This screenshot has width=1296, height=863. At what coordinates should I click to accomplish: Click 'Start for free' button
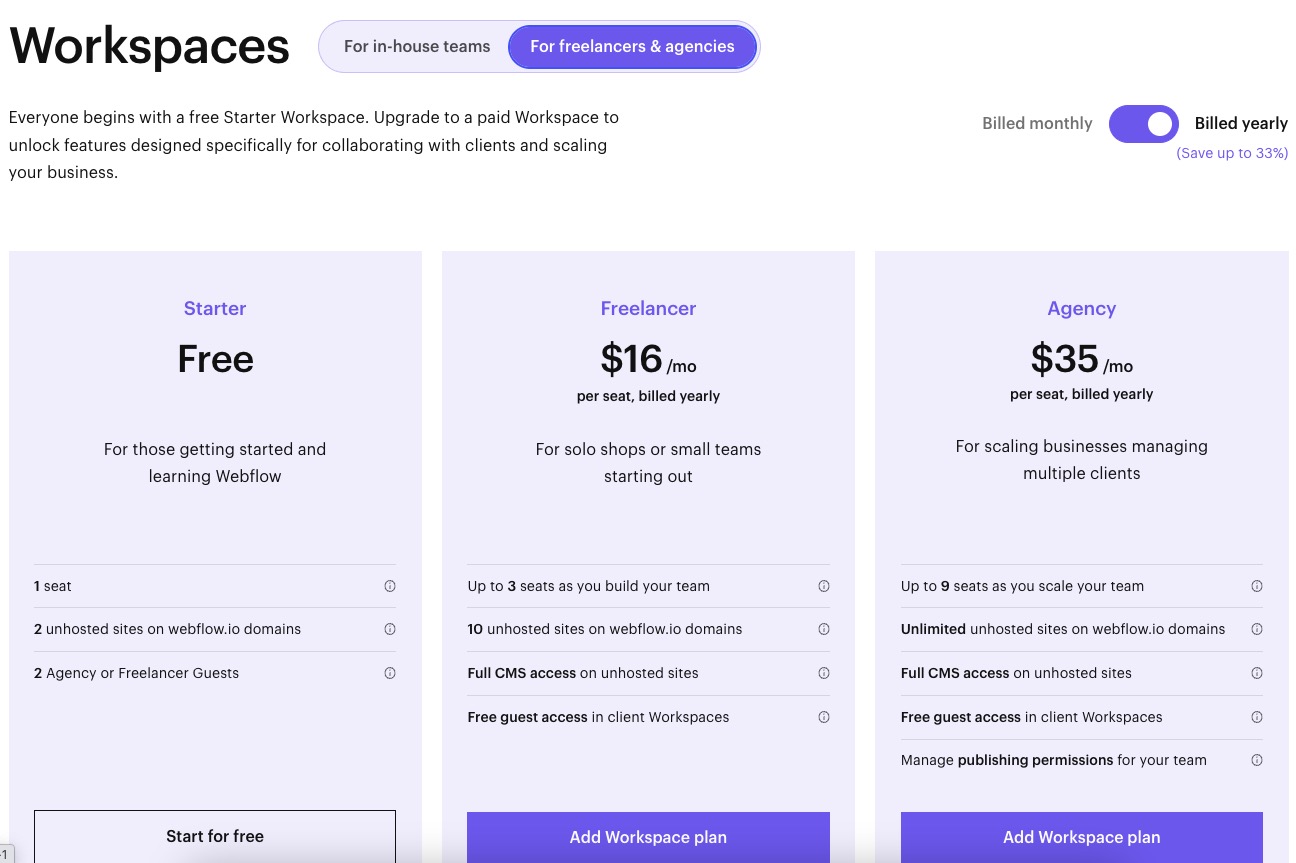pos(215,837)
